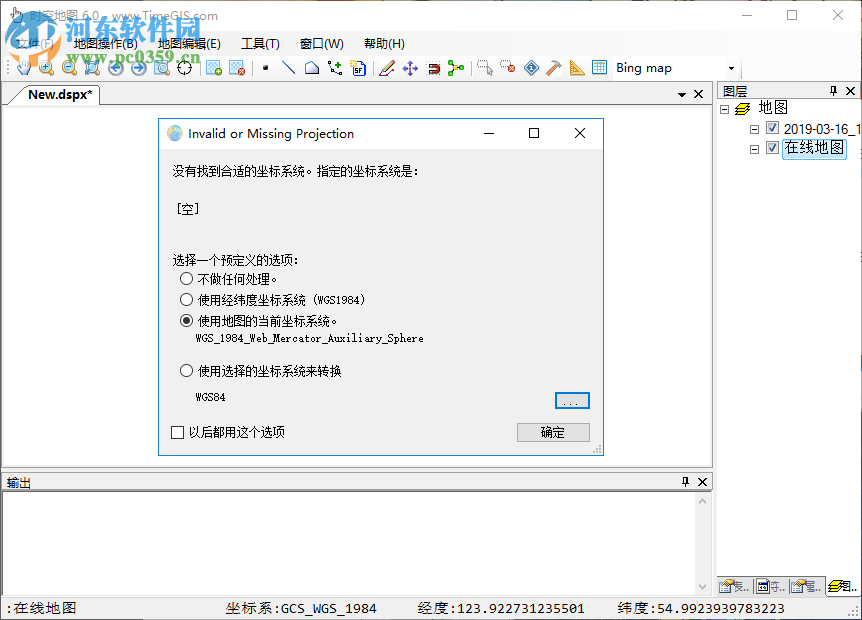
Task: Click the add layer icon with green plus
Action: tap(212, 67)
